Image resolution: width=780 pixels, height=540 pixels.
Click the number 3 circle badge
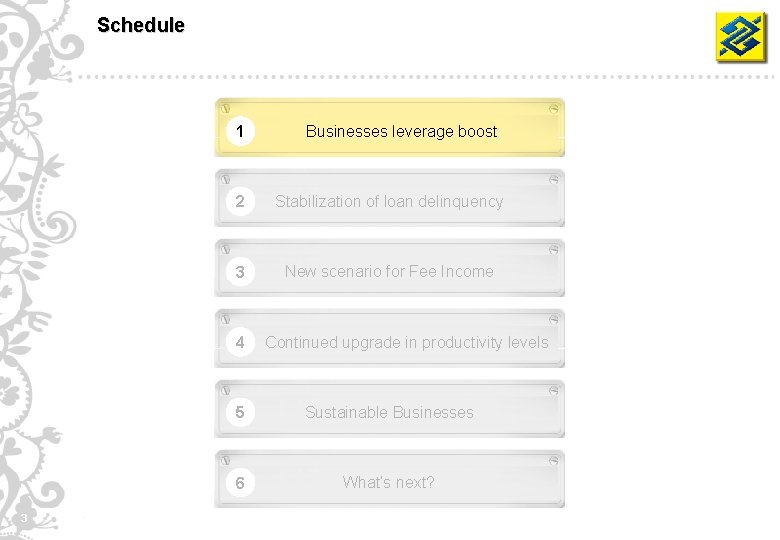coord(240,272)
